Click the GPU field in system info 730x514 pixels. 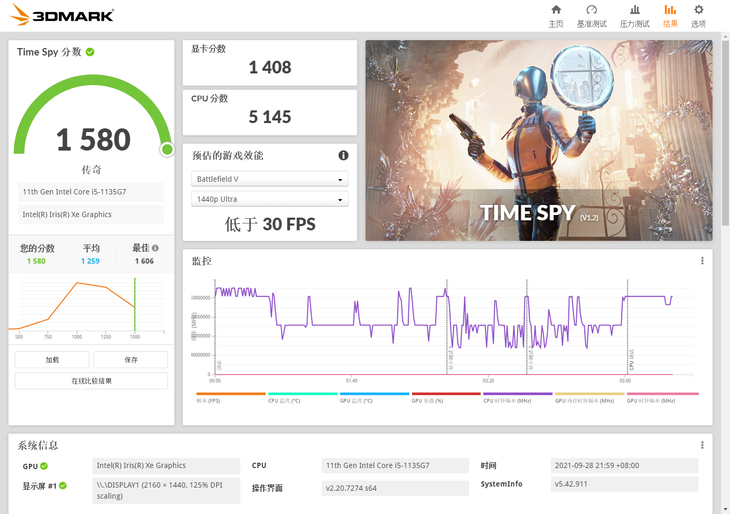tap(166, 466)
